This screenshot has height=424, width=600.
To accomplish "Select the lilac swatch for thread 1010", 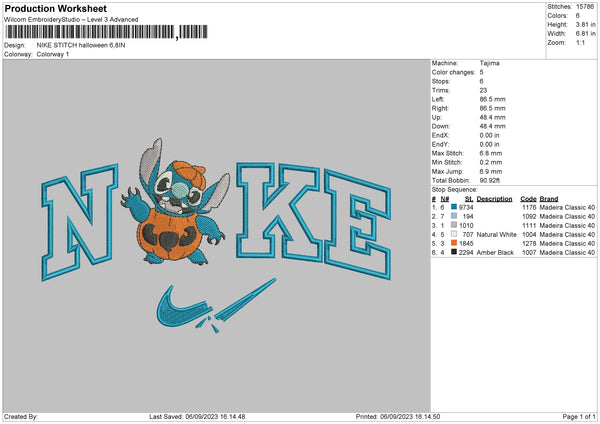I will (454, 225).
